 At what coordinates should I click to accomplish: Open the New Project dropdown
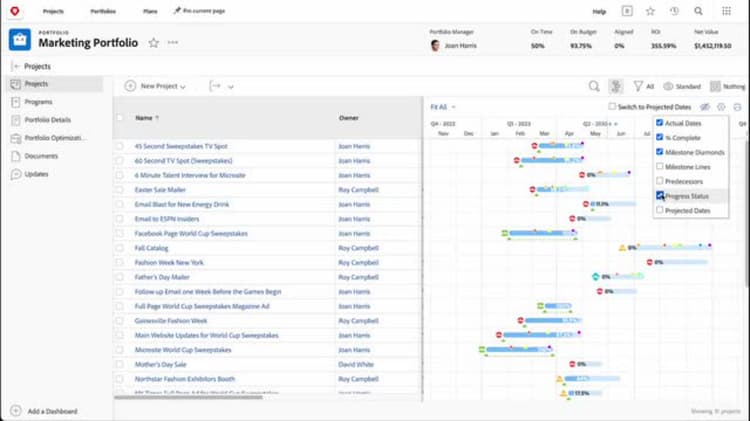(155, 86)
